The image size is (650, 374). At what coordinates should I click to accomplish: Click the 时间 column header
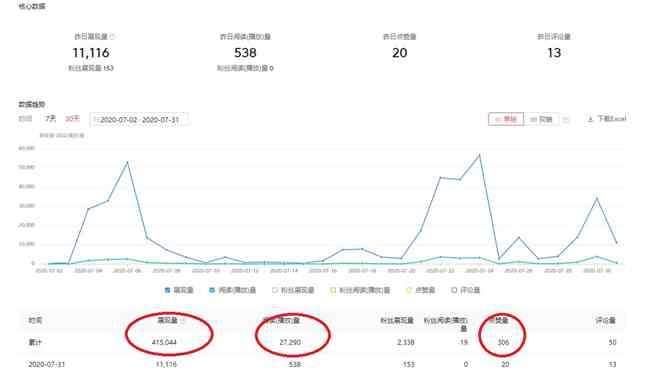pos(35,321)
